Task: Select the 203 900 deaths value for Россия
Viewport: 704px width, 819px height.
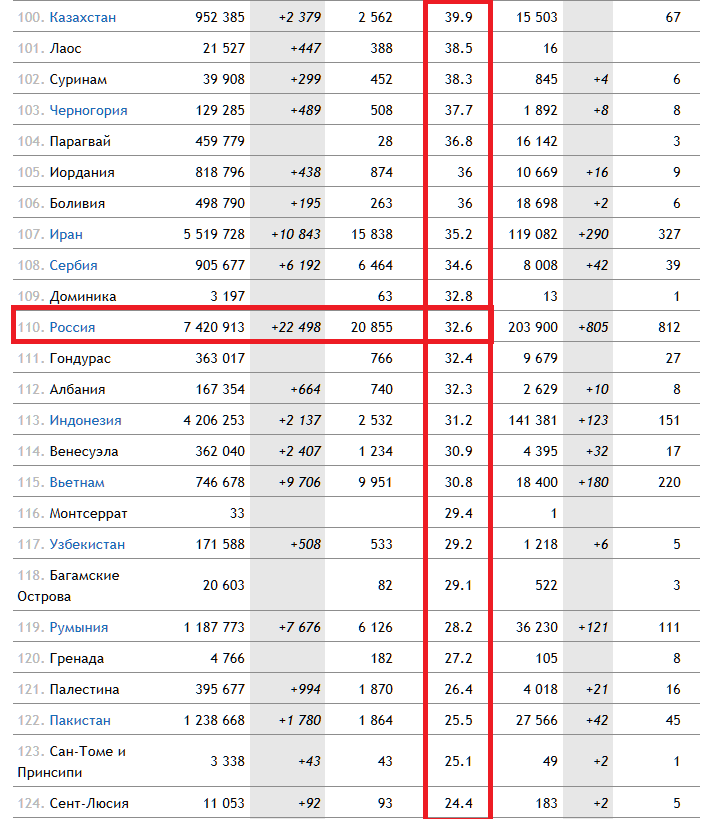Action: [x=533, y=327]
